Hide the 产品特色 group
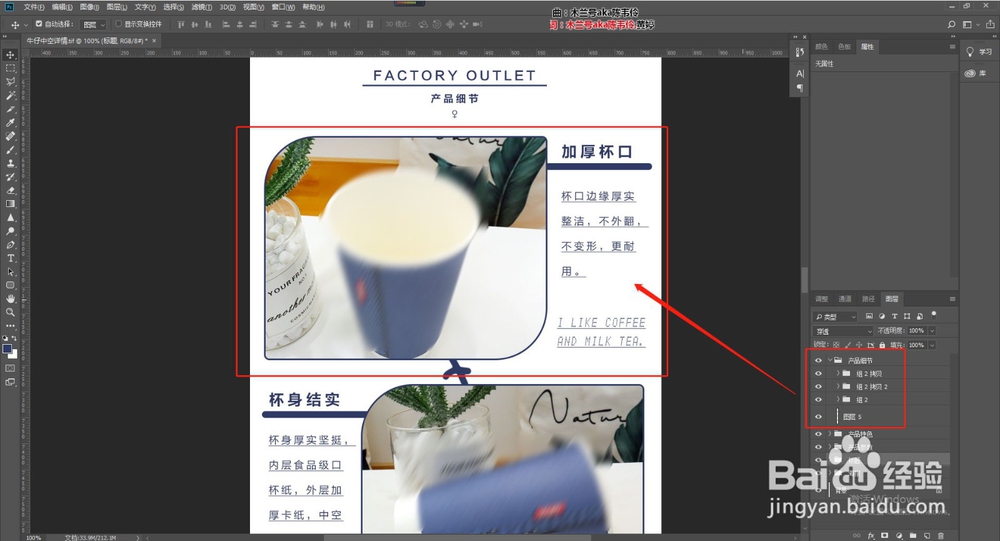This screenshot has height=541, width=1000. 818,434
